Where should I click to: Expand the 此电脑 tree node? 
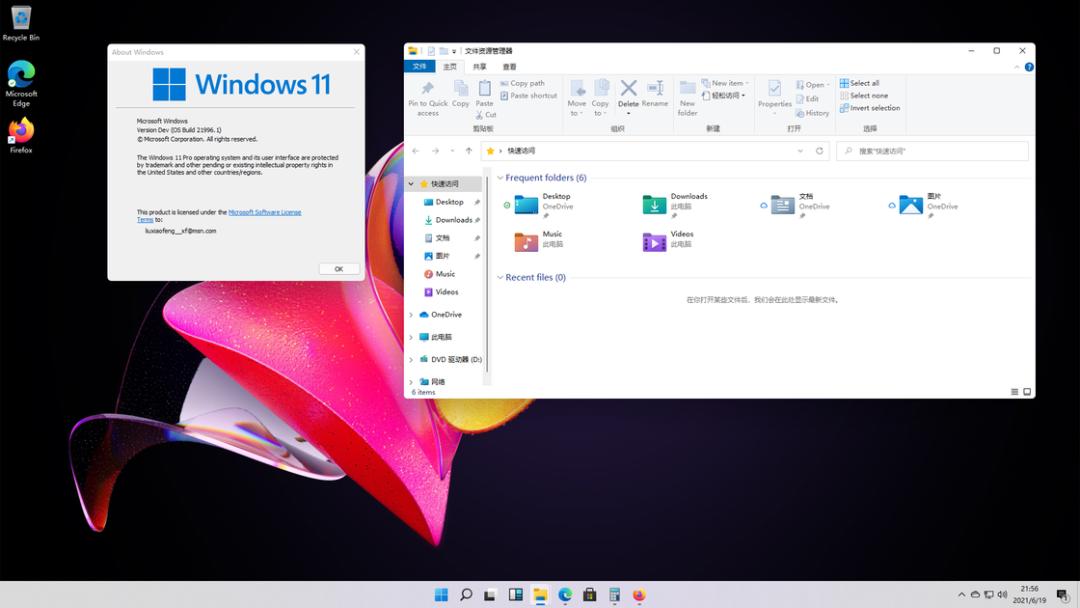click(411, 337)
